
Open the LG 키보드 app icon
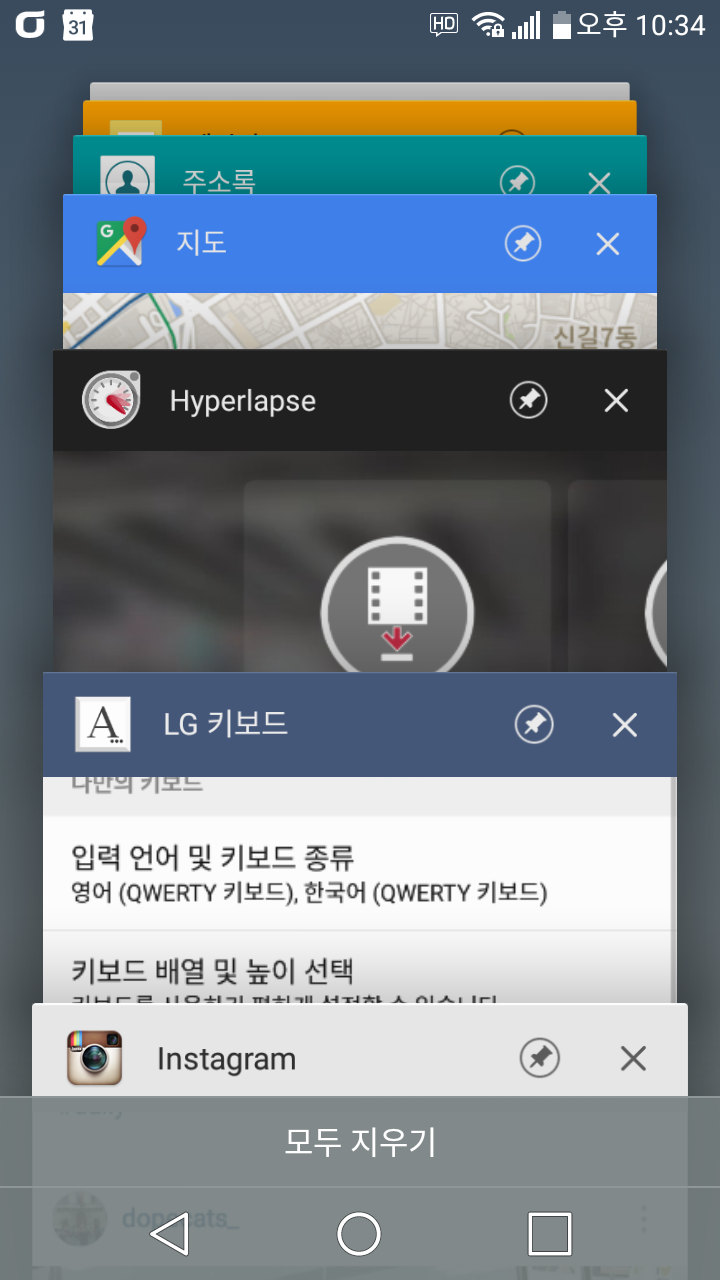tap(103, 724)
